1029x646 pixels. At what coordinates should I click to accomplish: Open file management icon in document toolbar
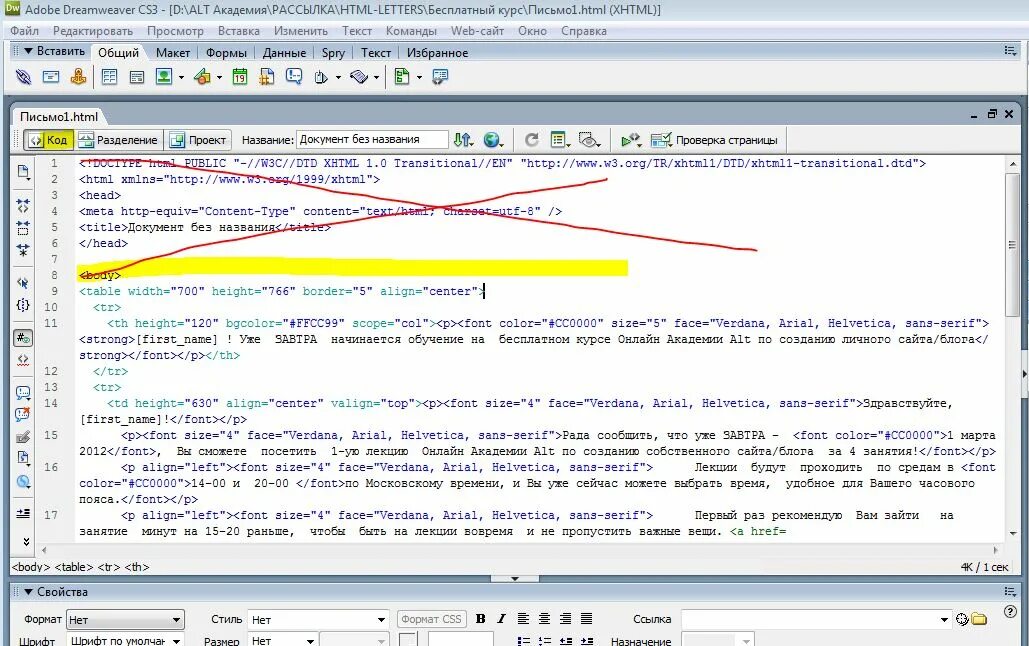click(463, 140)
